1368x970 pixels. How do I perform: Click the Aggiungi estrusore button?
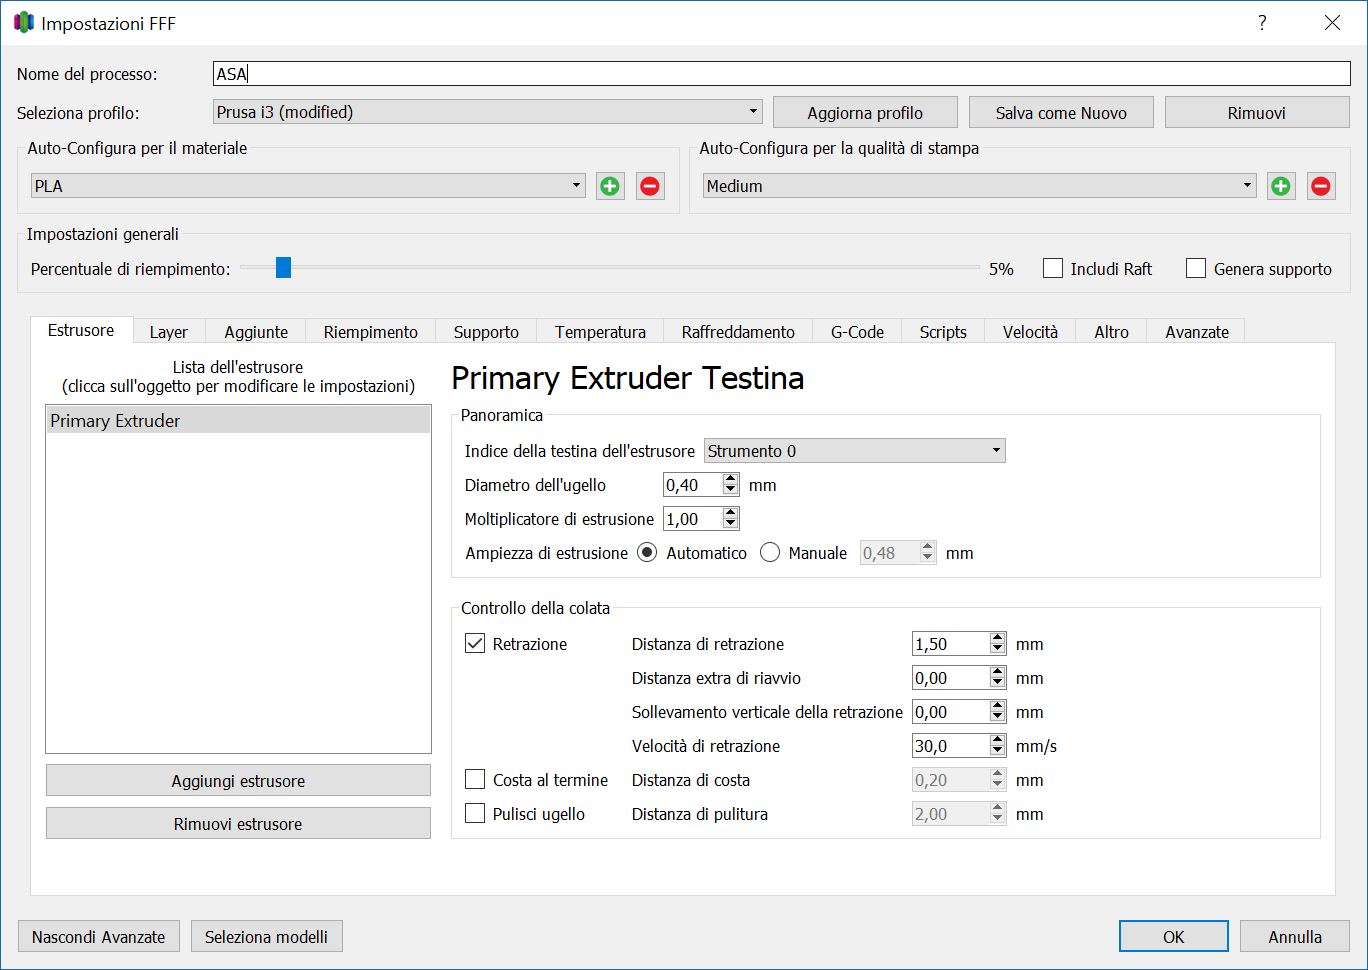pyautogui.click(x=238, y=781)
